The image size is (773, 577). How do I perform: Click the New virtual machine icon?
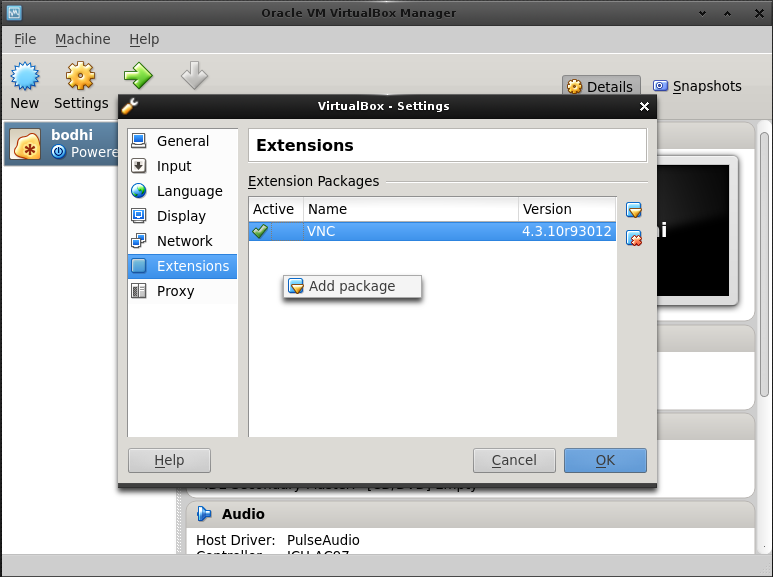25,76
